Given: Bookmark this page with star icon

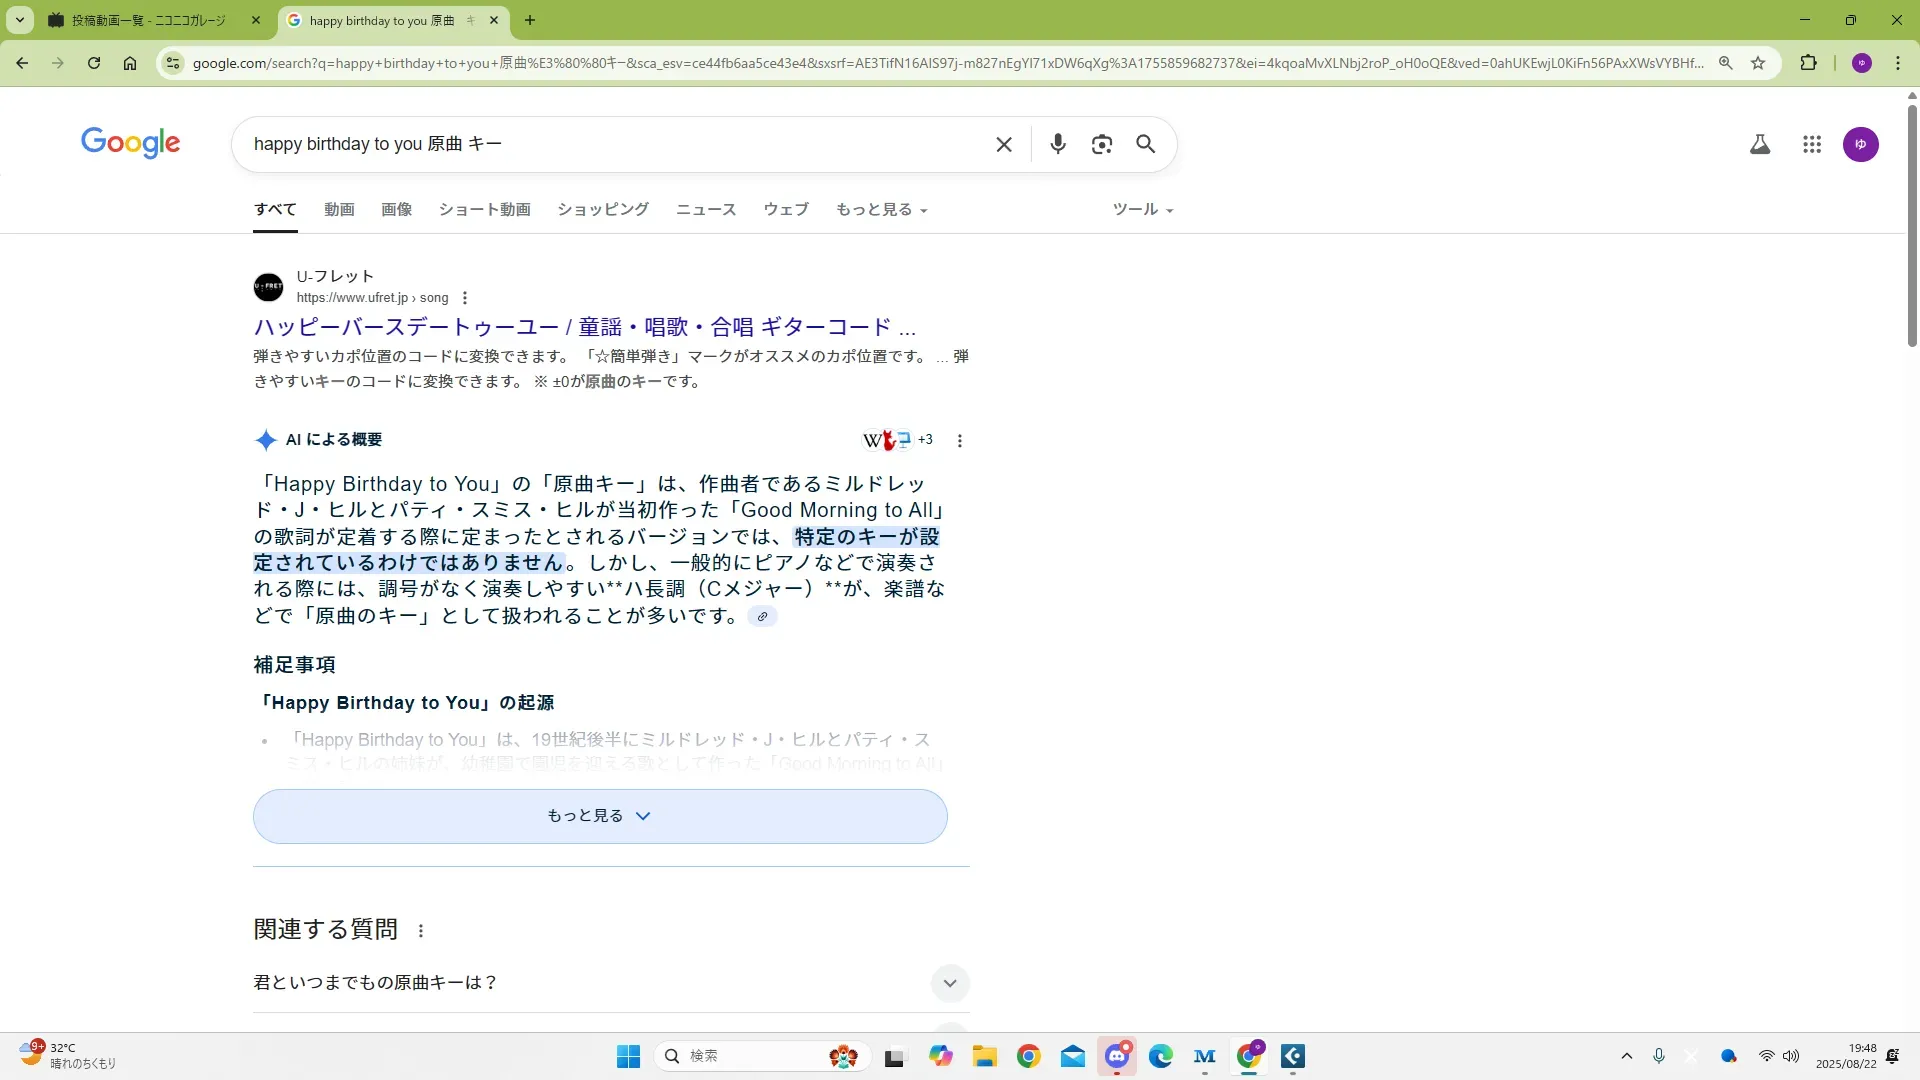Looking at the screenshot, I should click(x=1758, y=63).
